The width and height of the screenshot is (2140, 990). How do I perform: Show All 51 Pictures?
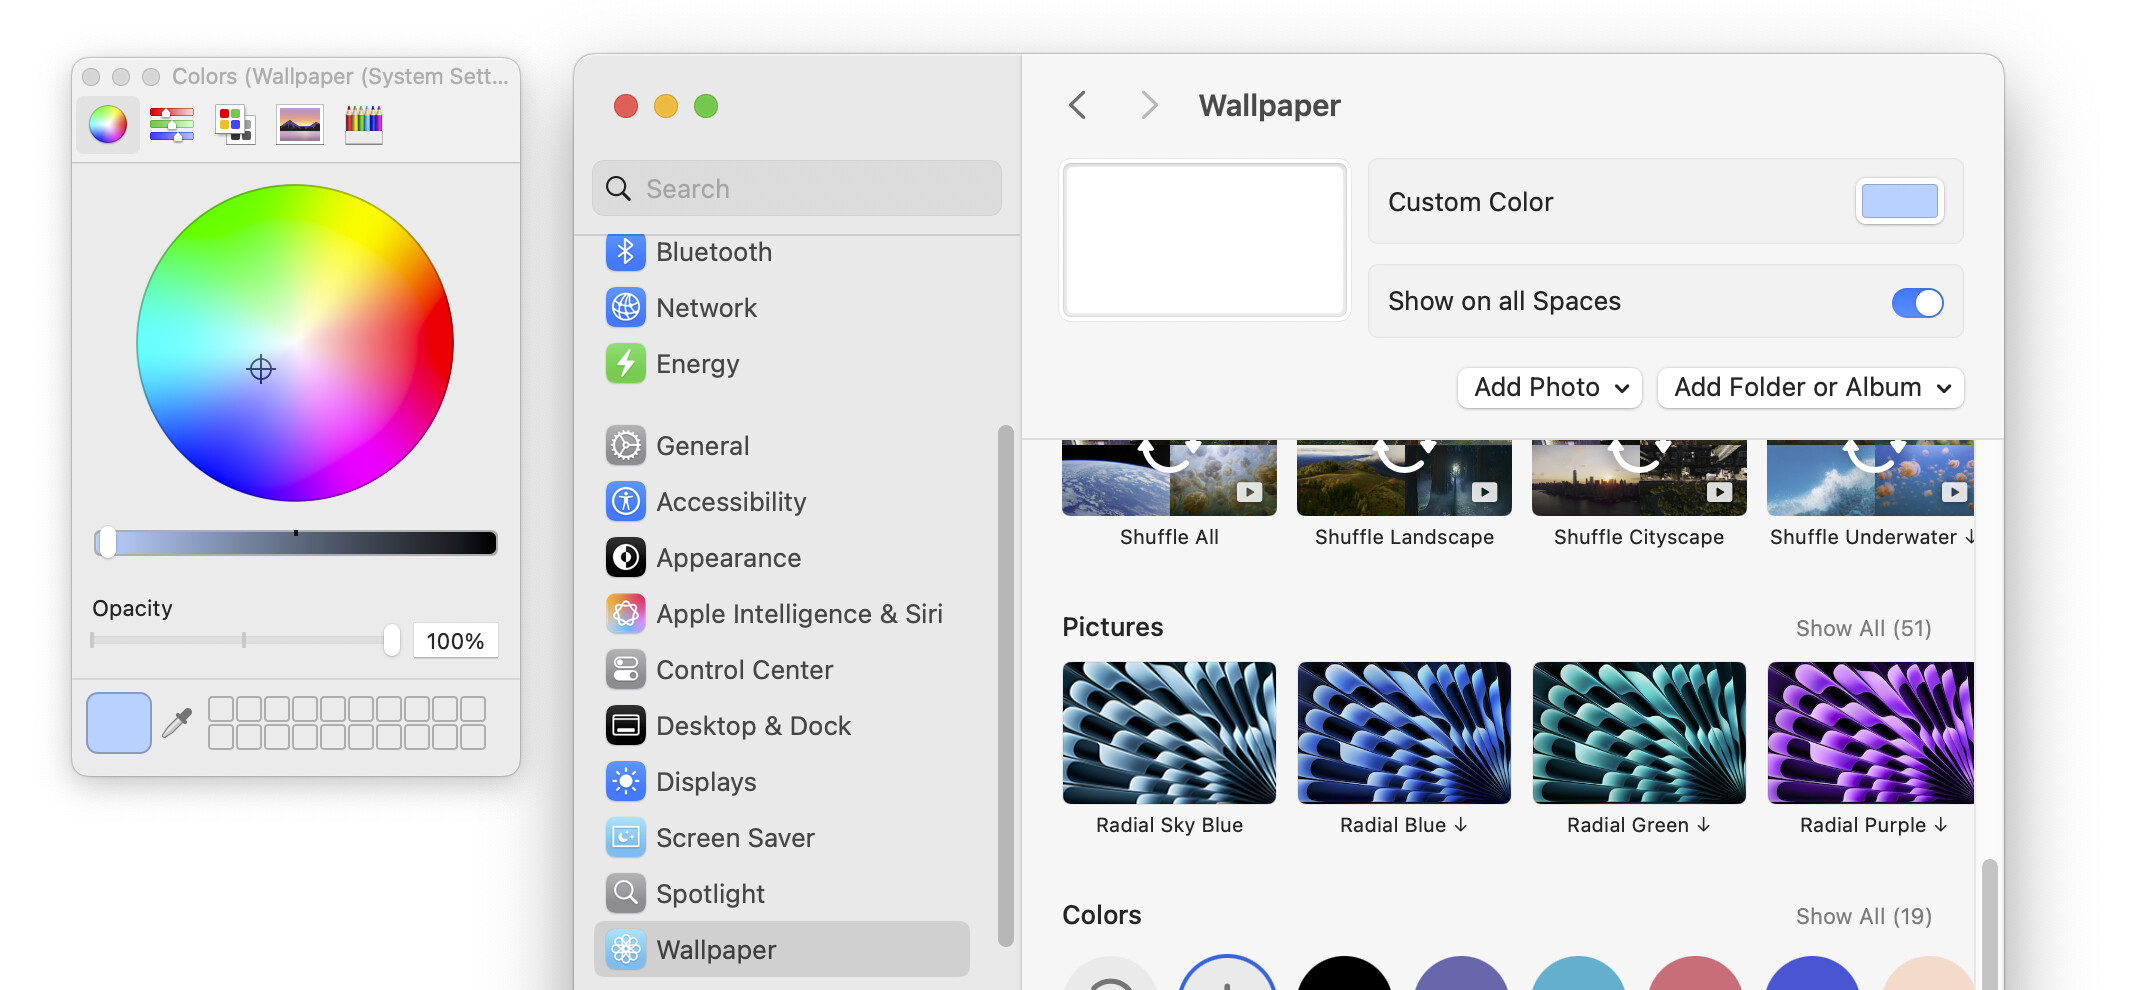coord(1863,628)
